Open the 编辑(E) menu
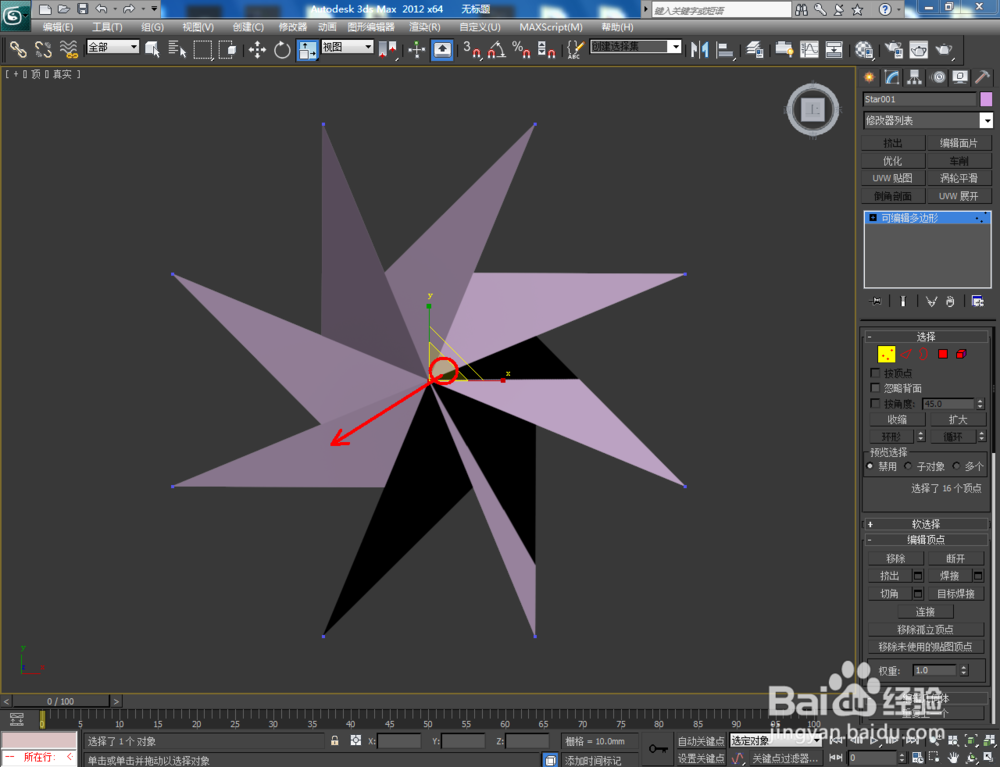 point(57,27)
